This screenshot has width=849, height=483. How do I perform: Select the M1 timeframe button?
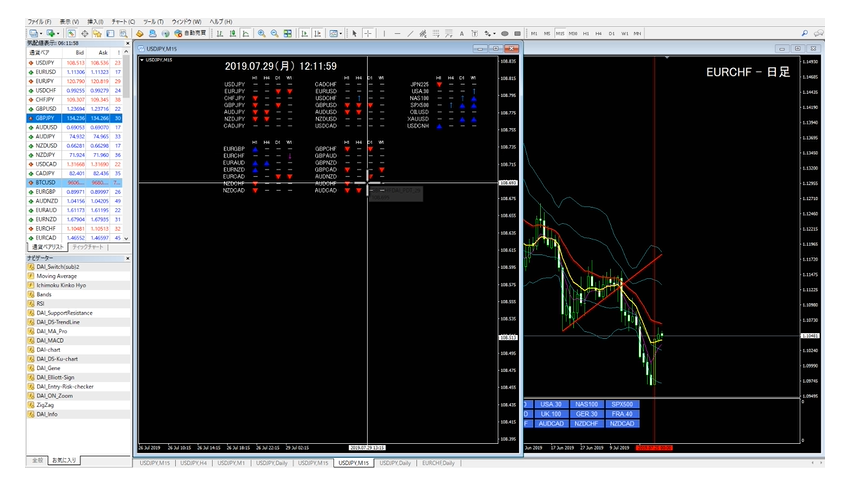[534, 34]
